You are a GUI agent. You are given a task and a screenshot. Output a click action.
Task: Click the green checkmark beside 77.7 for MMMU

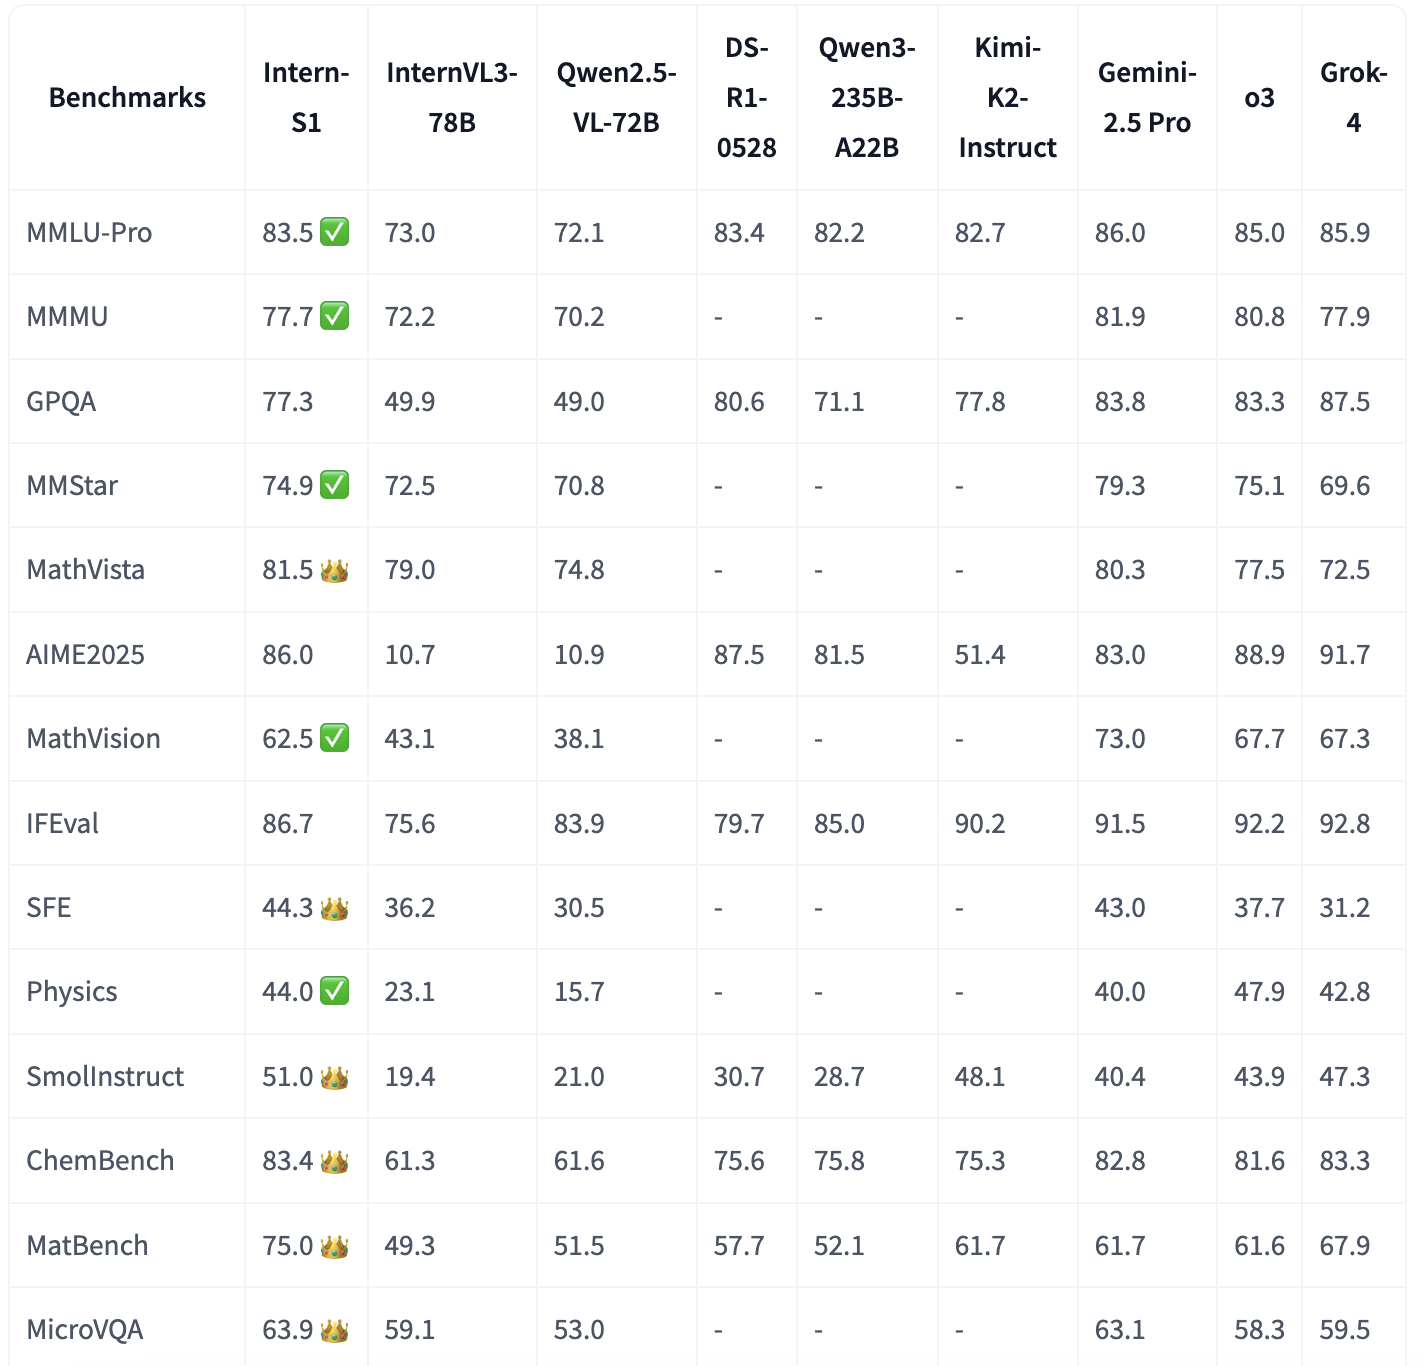tap(334, 317)
